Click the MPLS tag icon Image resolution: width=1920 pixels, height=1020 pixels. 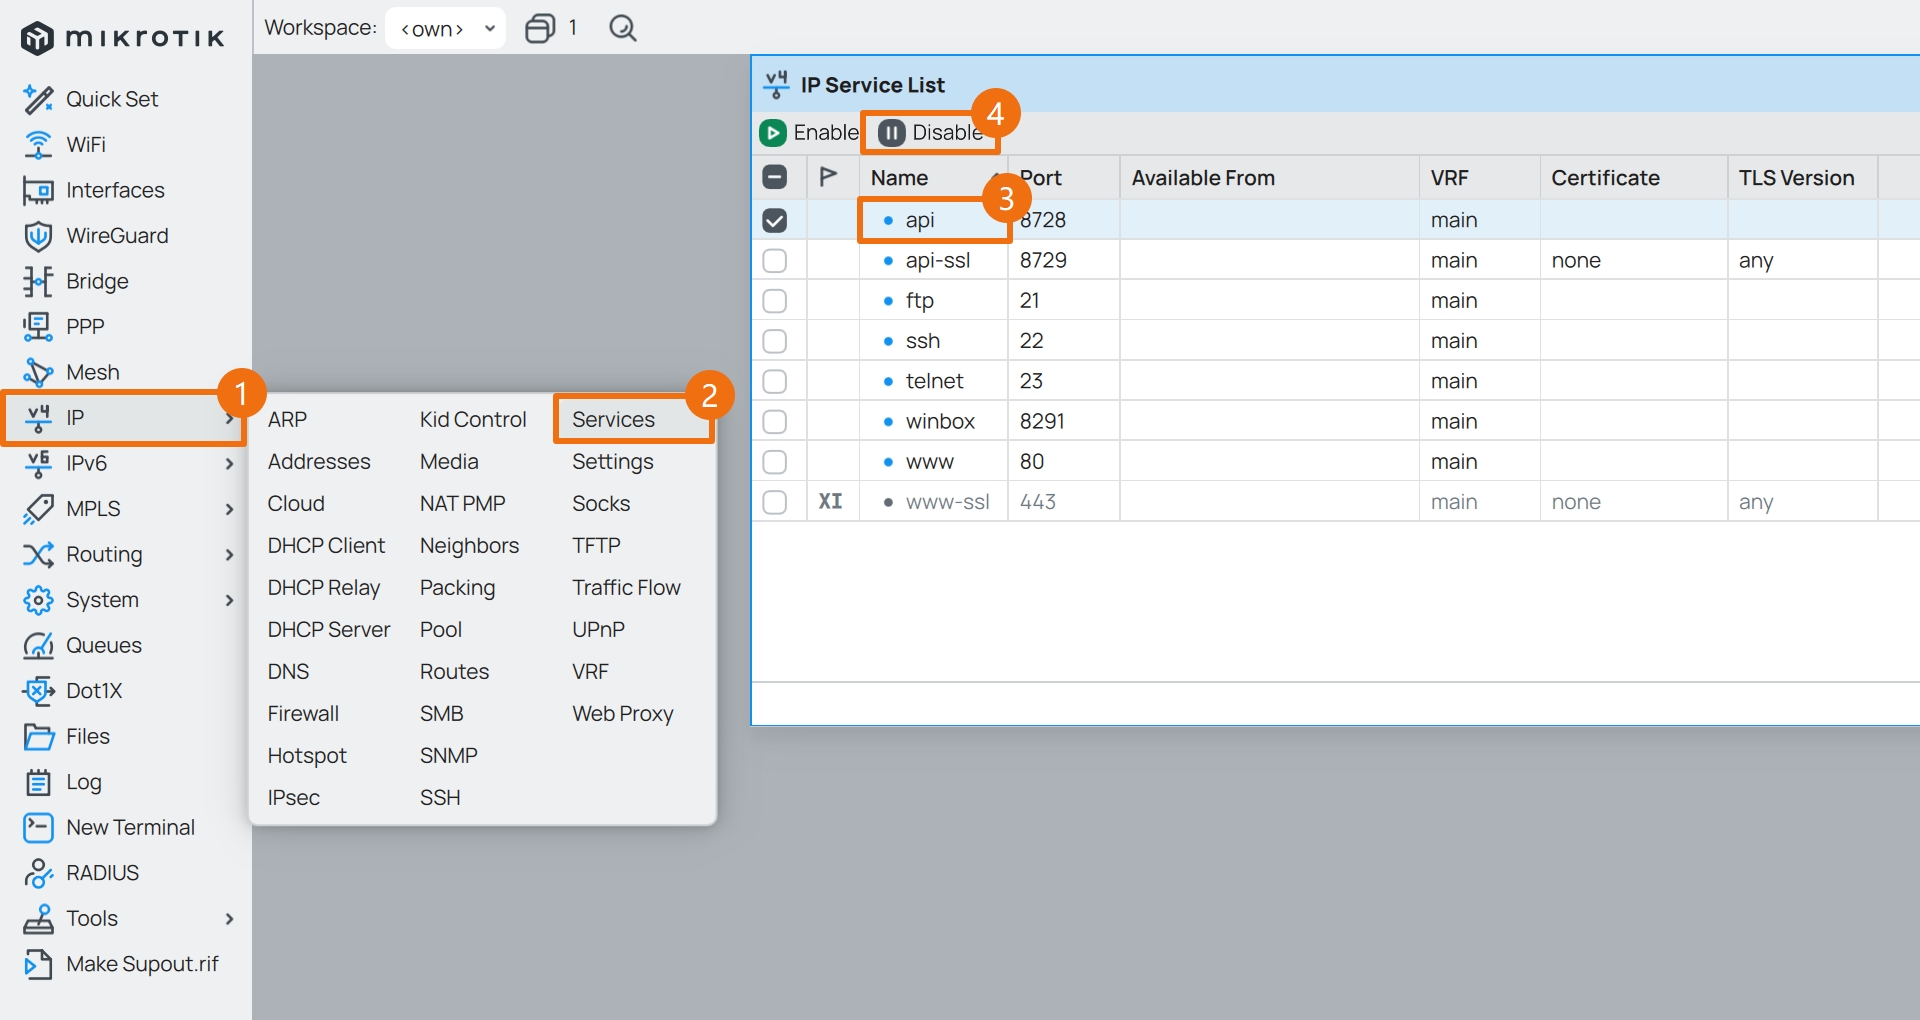[x=38, y=509]
